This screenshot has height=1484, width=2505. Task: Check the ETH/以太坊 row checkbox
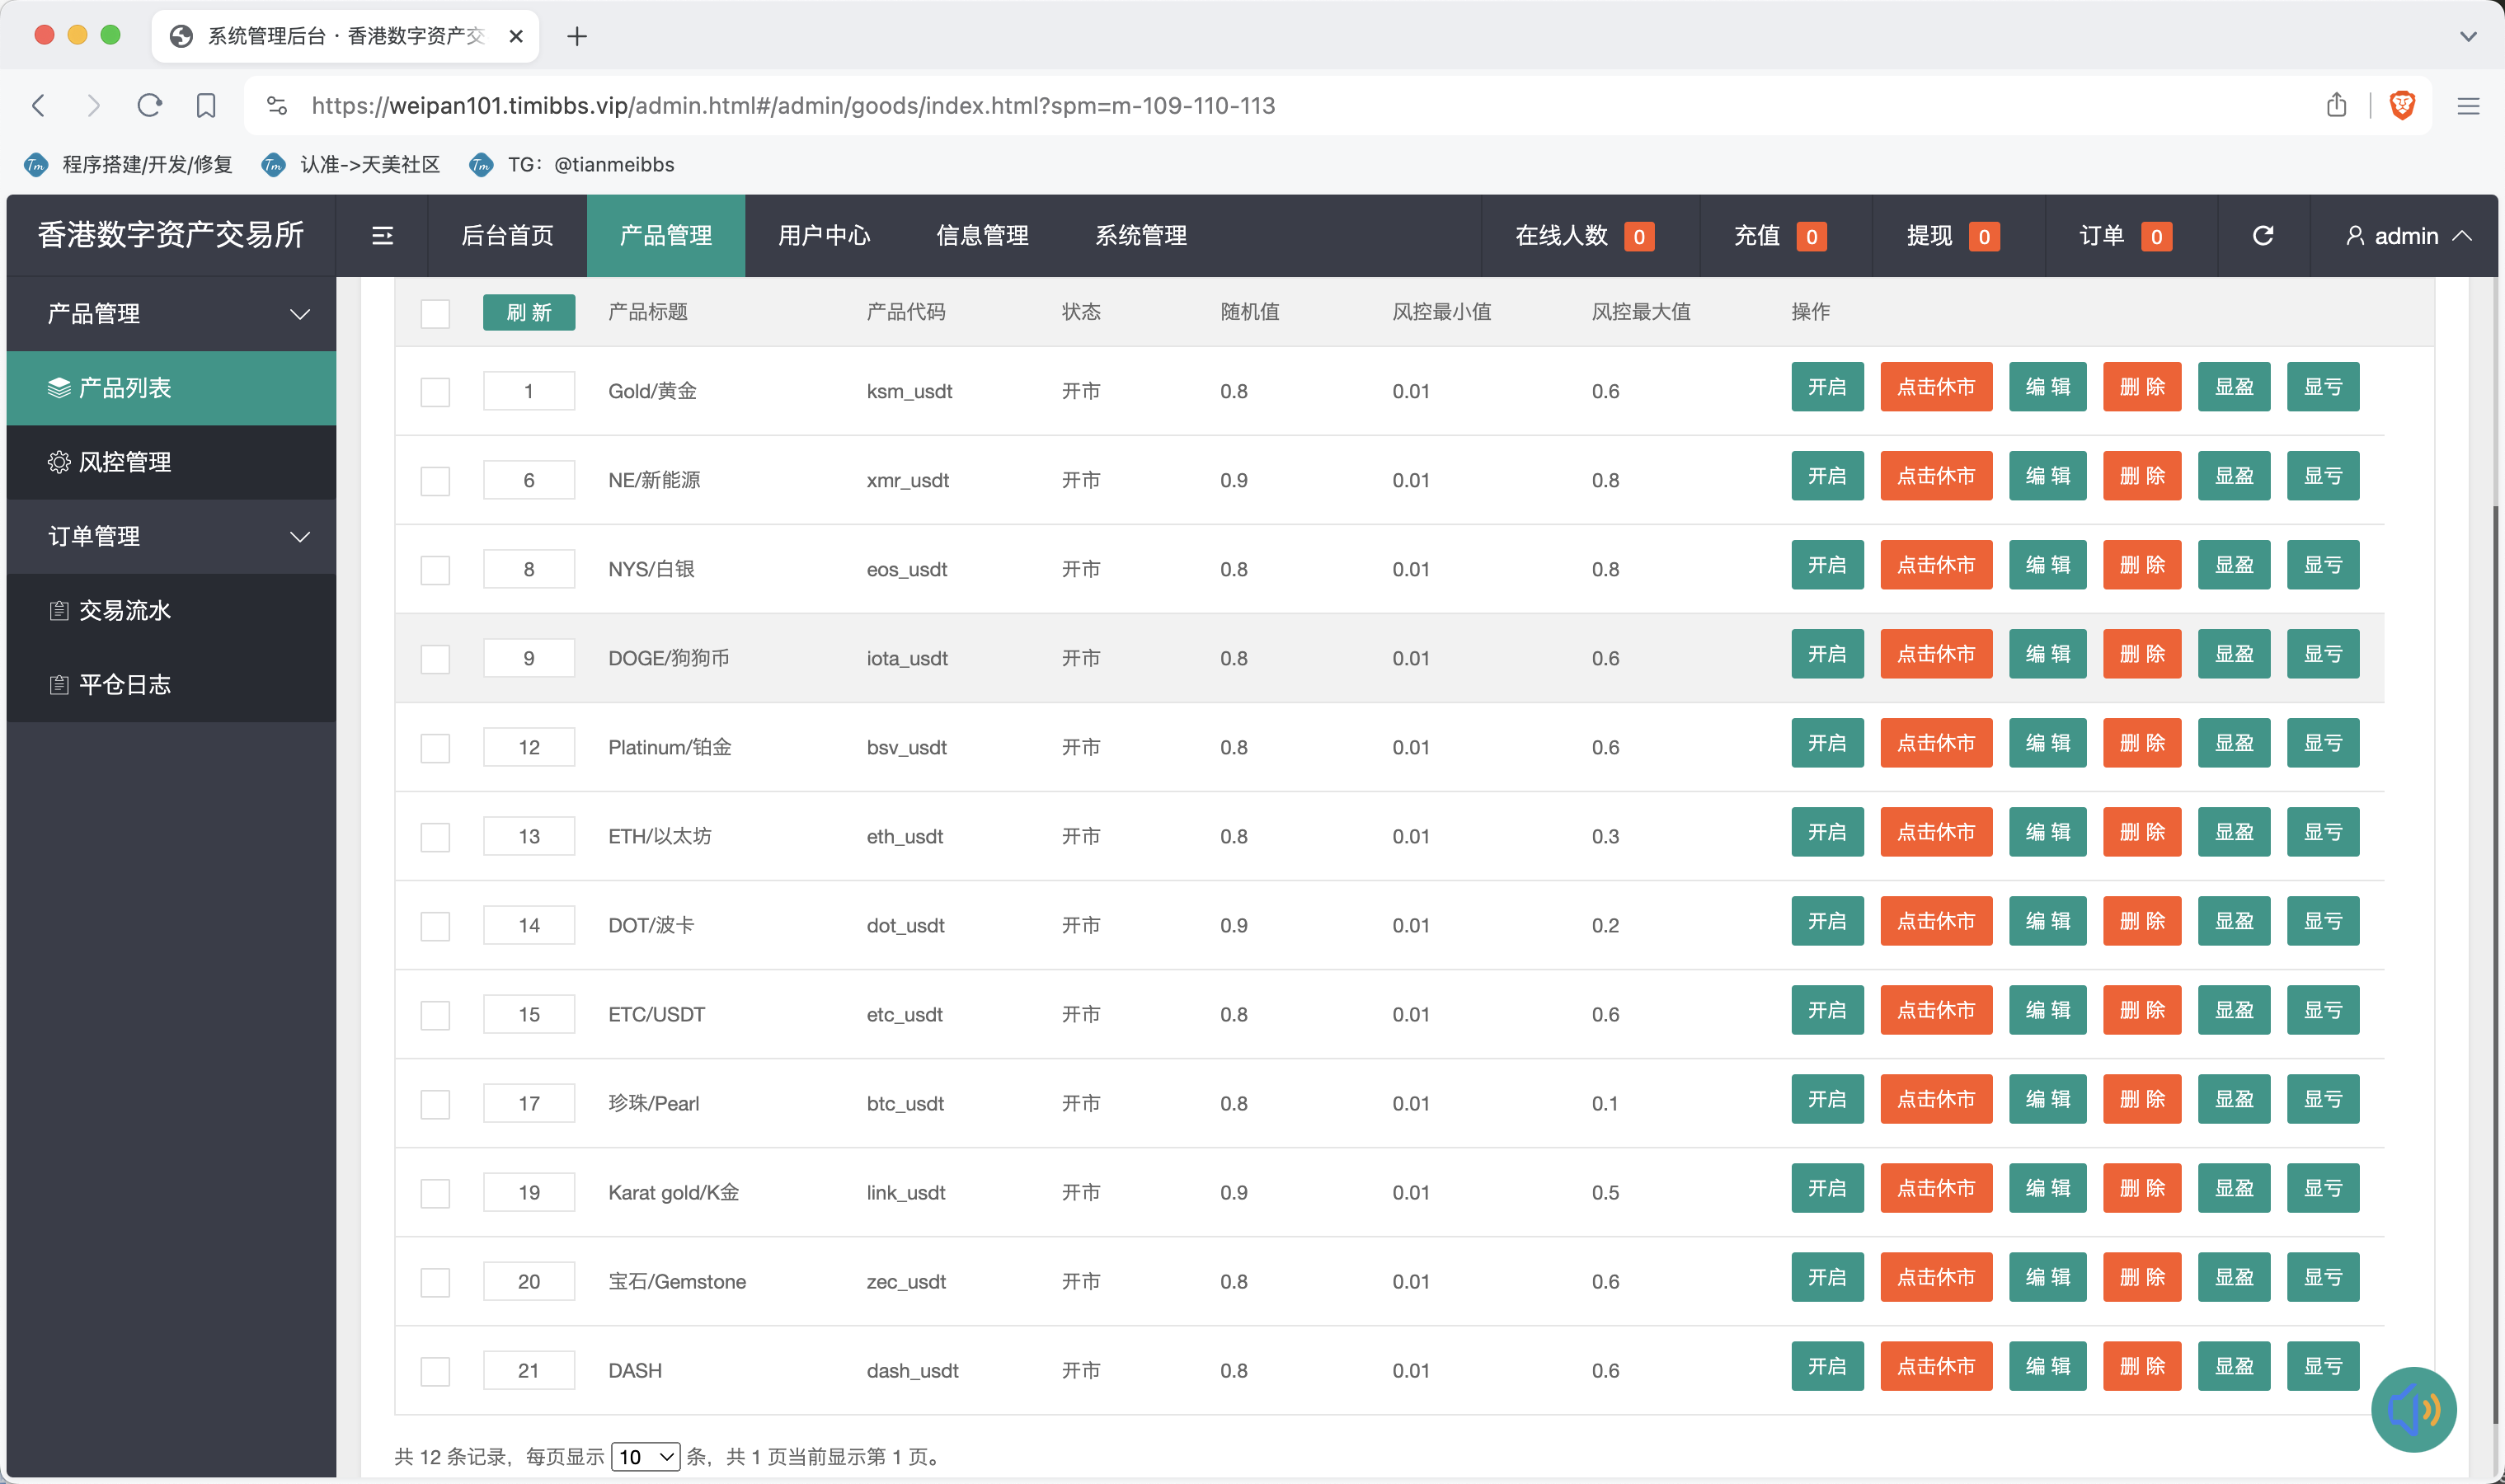click(435, 836)
